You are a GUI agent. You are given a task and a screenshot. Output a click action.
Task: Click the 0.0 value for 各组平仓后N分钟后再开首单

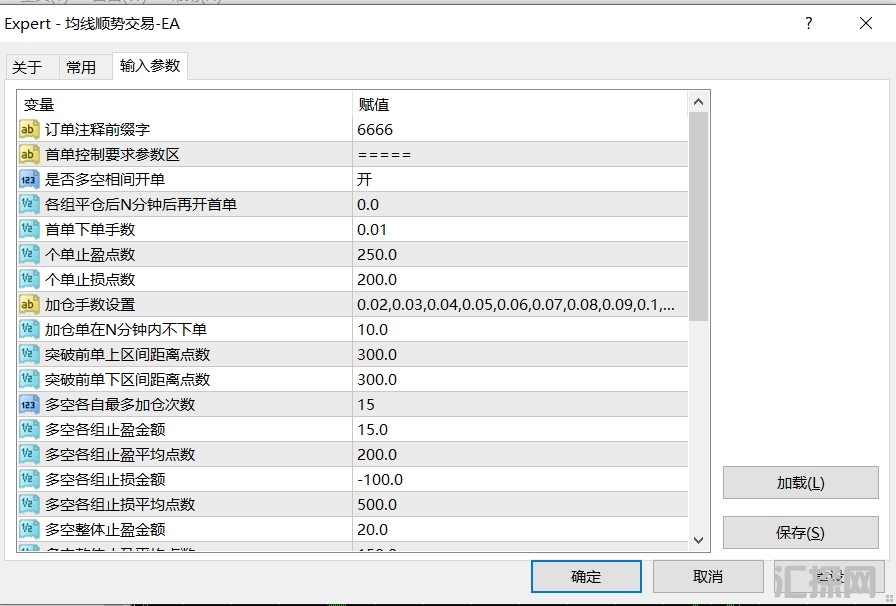click(x=368, y=205)
